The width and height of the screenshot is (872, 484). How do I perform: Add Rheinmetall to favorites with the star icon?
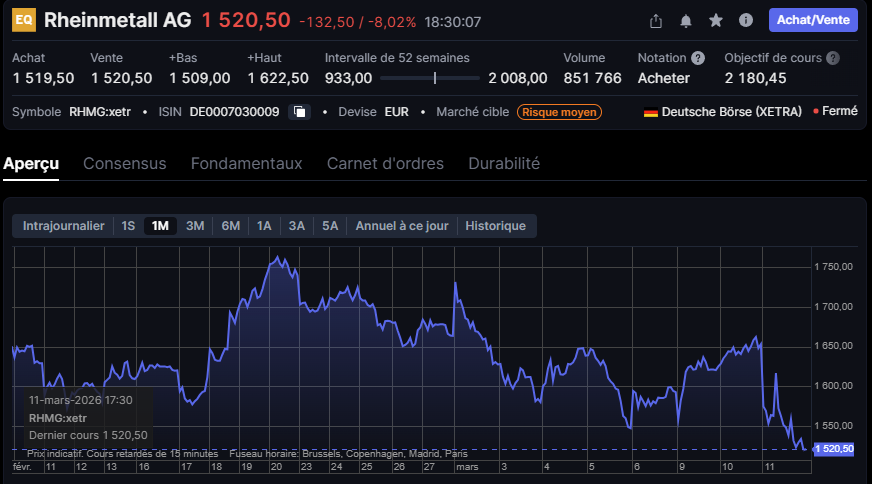pos(716,21)
